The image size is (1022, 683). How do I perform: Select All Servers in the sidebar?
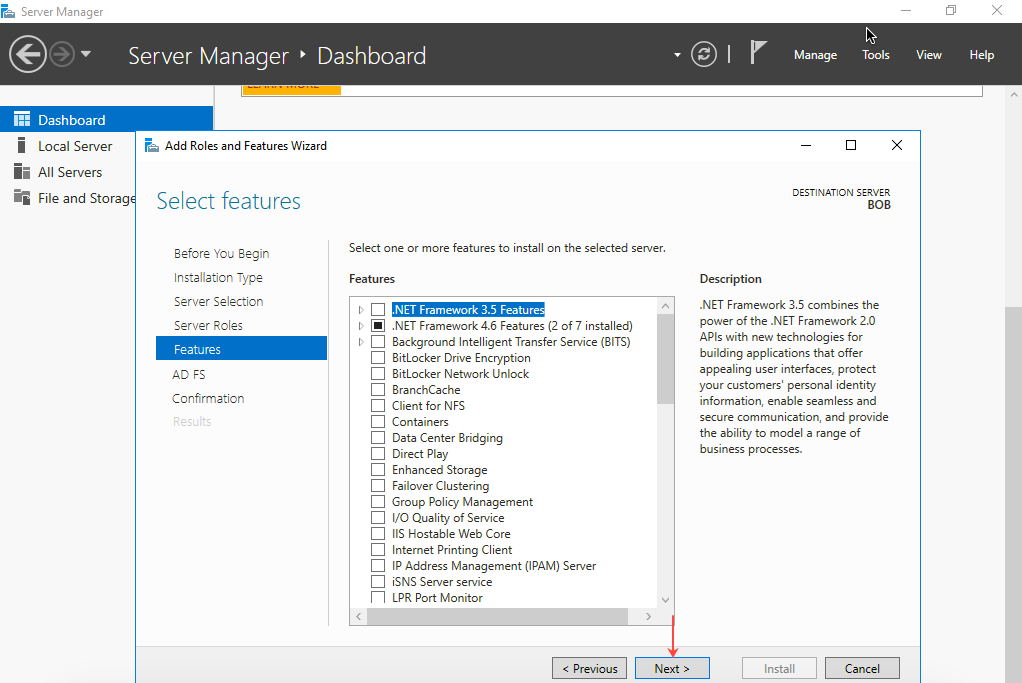(x=68, y=171)
